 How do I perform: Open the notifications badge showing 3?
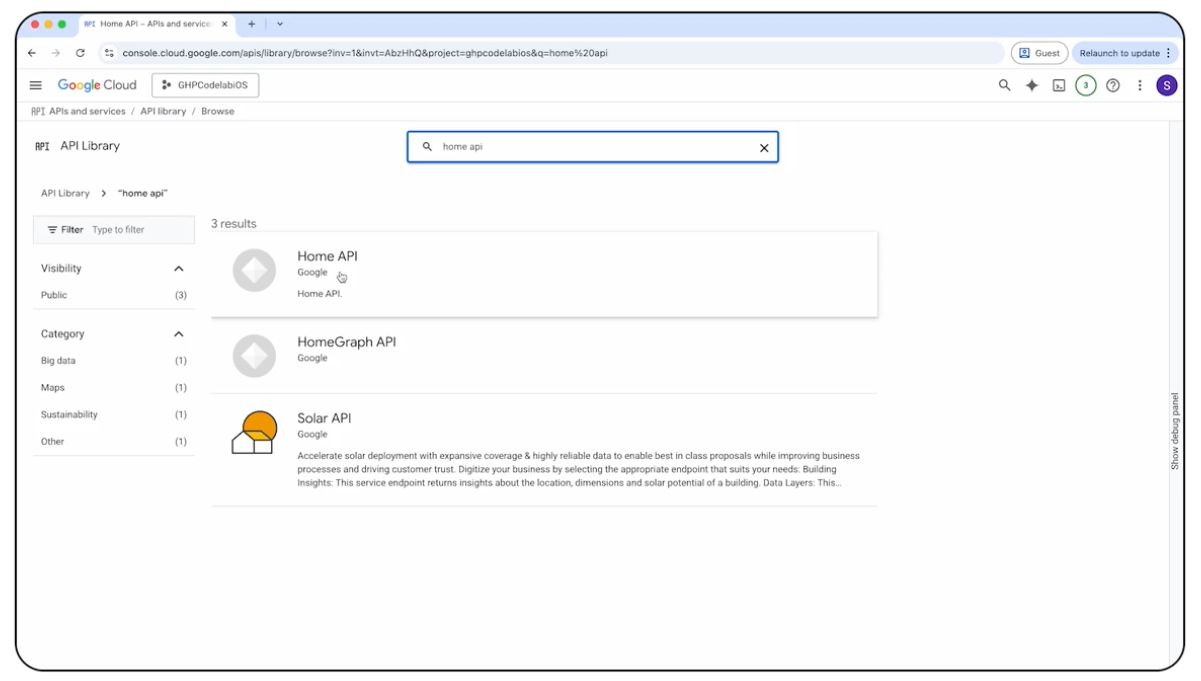tap(1086, 86)
